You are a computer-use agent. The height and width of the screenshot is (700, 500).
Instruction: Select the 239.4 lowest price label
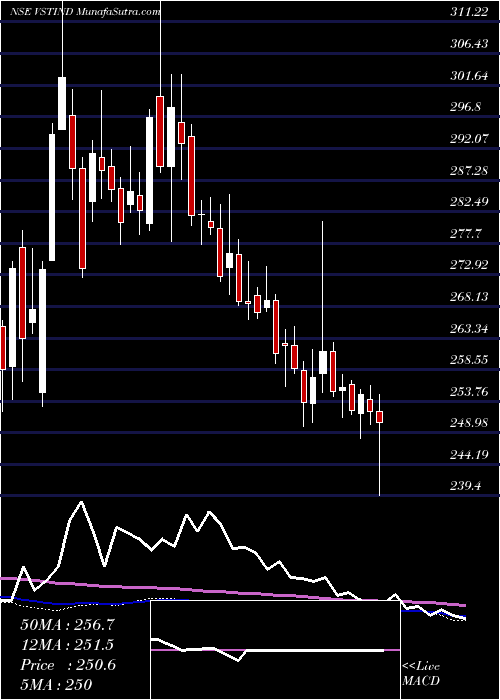466,487
